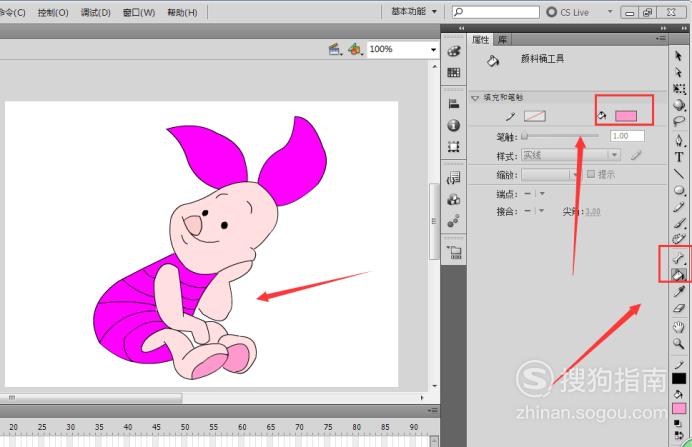Viewport: 692px width, 447px height.
Task: Select the Eraser tool
Action: (679, 308)
